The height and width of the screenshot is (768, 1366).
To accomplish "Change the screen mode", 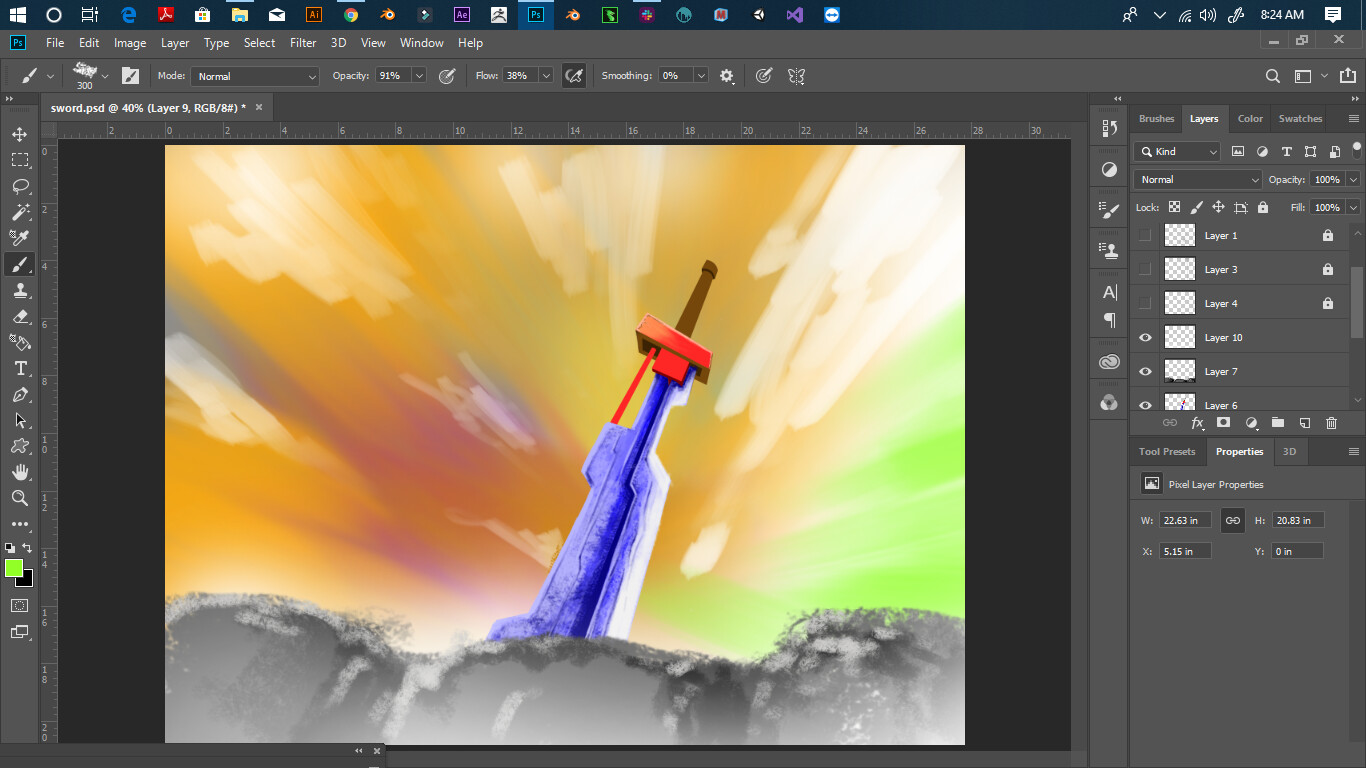I will [20, 631].
